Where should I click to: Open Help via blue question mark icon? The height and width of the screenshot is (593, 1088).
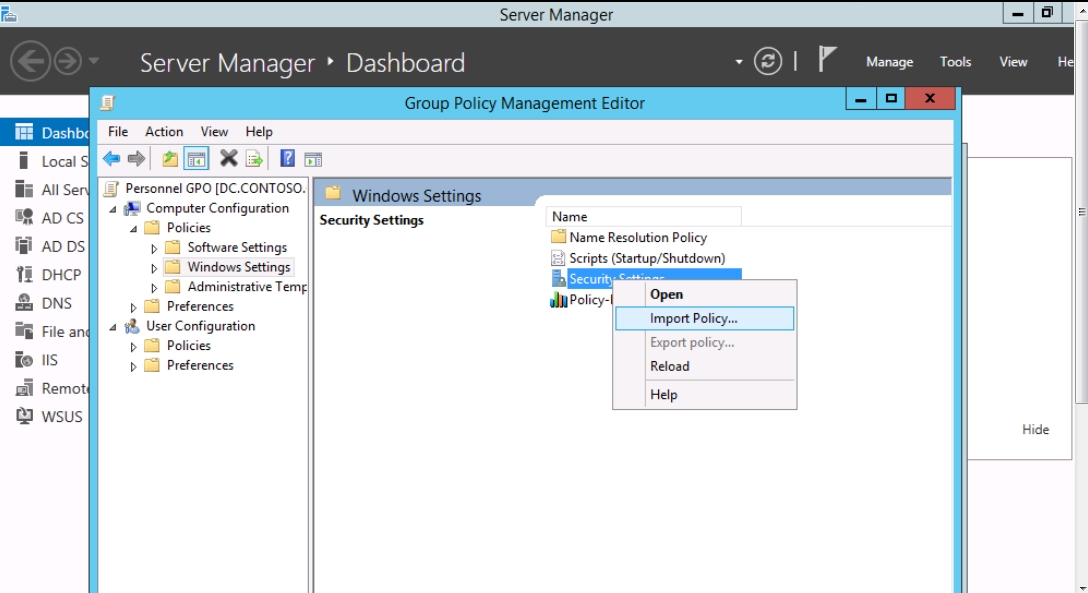(287, 159)
